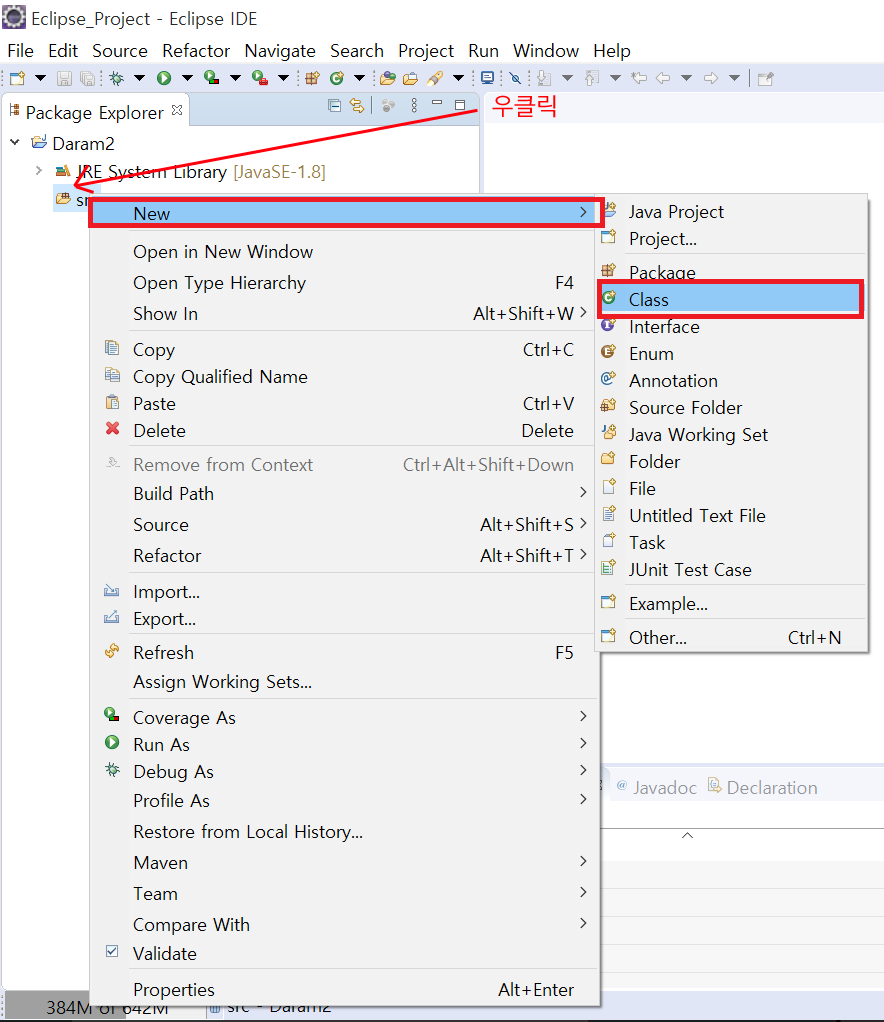Maximize the Package Explorer view
The image size is (884, 1022).
coord(460,104)
